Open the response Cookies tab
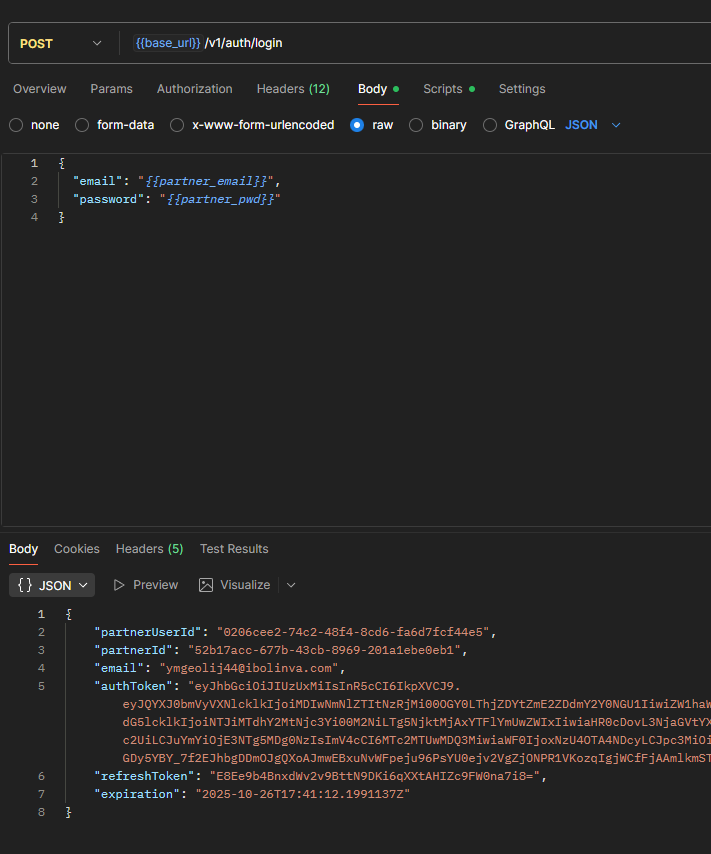The image size is (711, 854). tap(77, 549)
